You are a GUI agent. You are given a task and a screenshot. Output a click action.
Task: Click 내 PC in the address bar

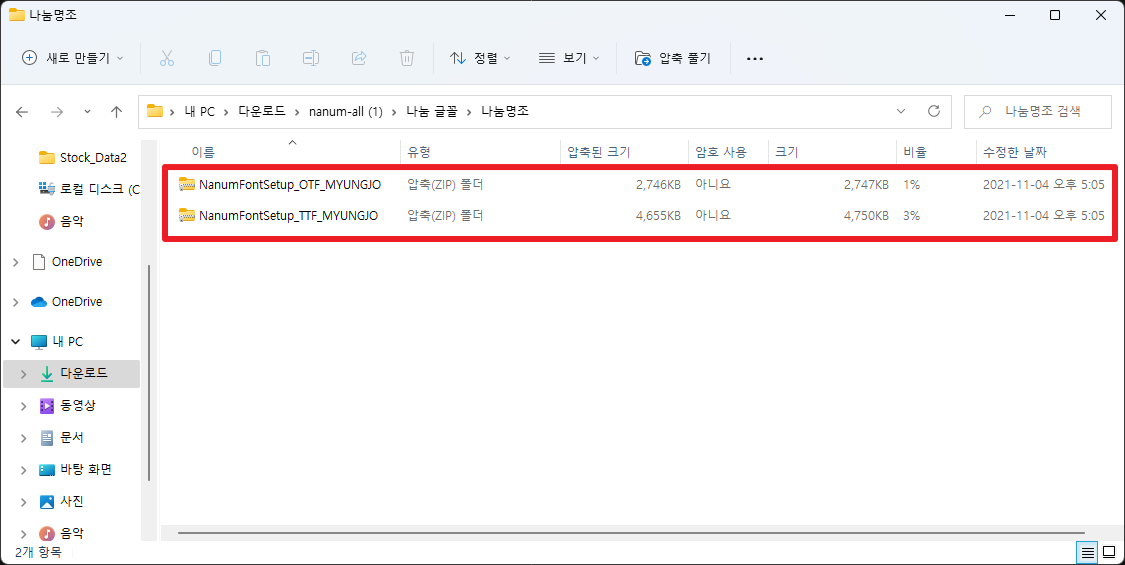pos(197,112)
